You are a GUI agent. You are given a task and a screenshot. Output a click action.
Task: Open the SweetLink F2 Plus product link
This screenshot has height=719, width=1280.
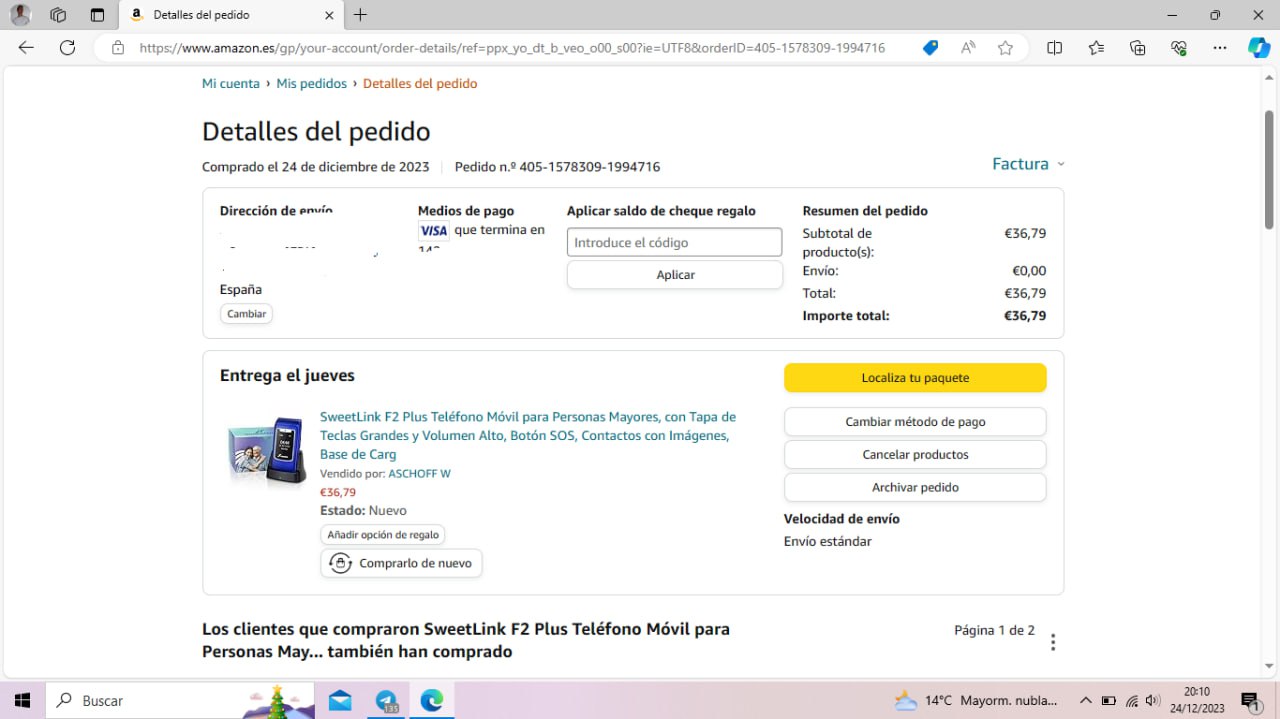[528, 435]
